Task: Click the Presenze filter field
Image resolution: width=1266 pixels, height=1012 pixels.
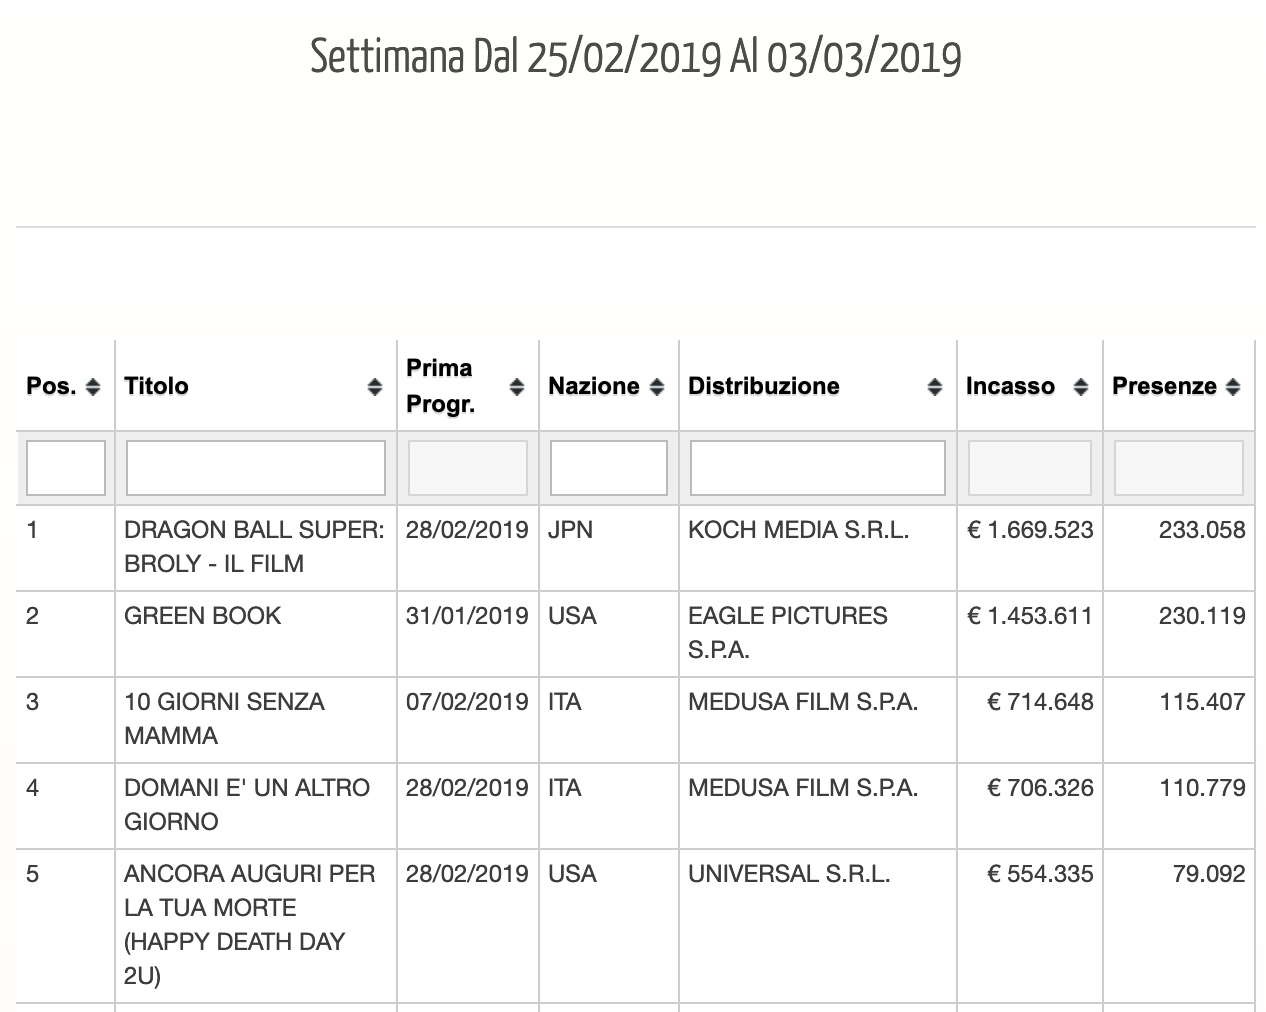Action: pos(1179,468)
